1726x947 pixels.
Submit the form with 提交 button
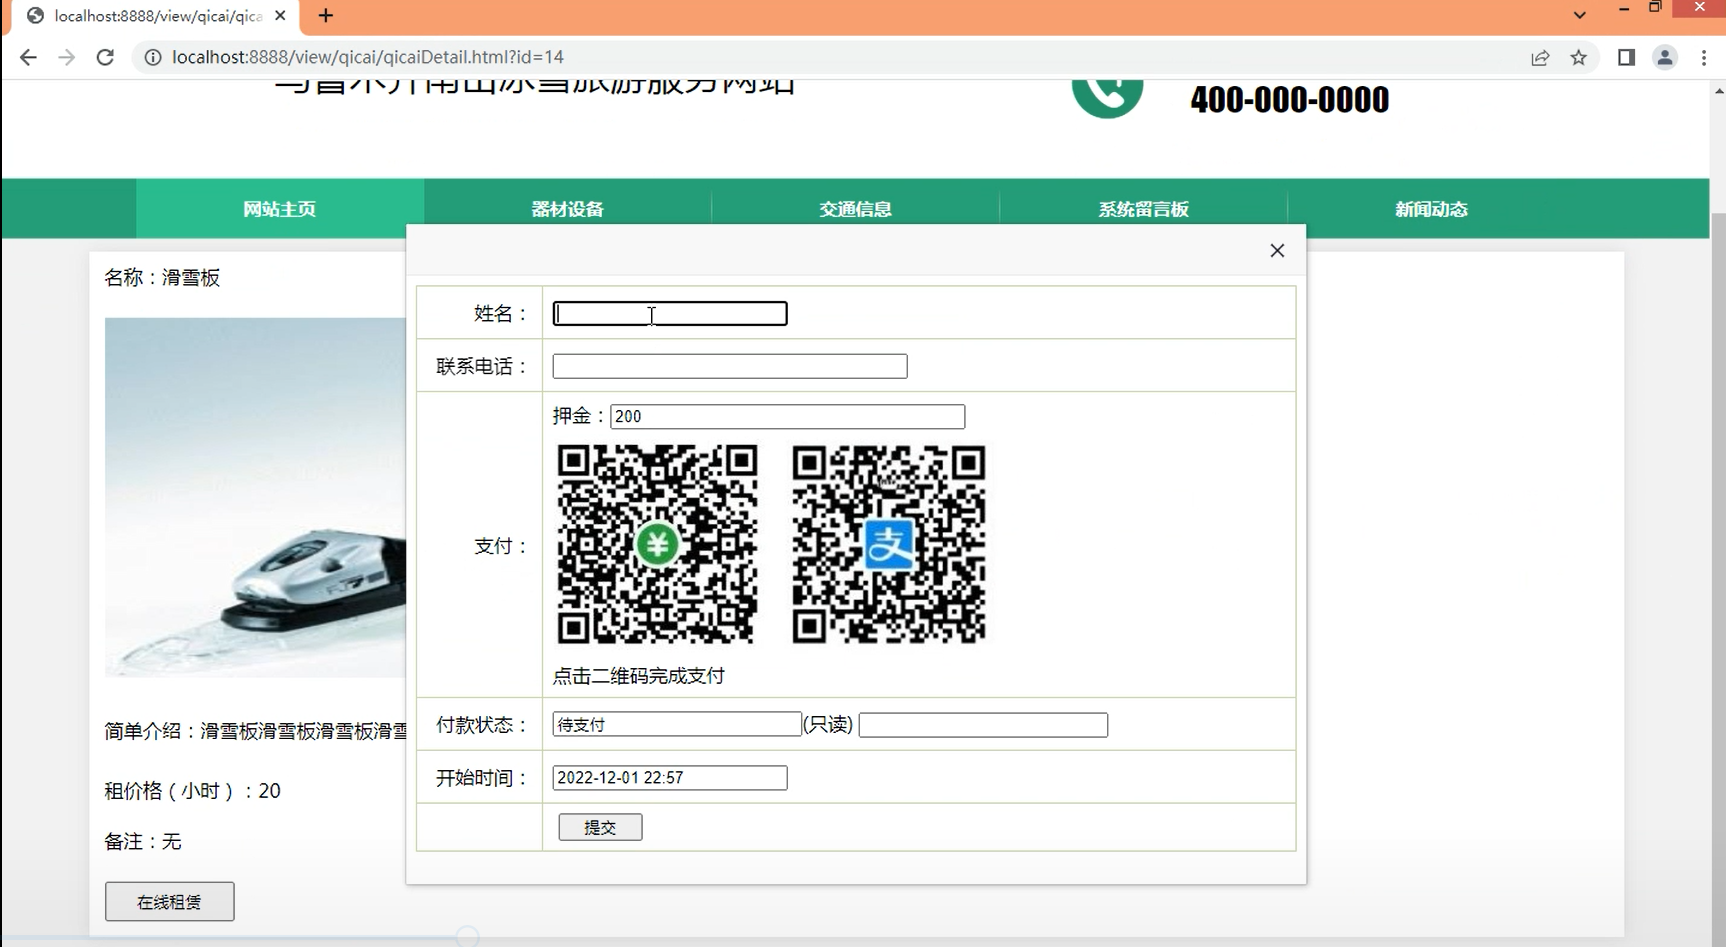[x=600, y=827]
